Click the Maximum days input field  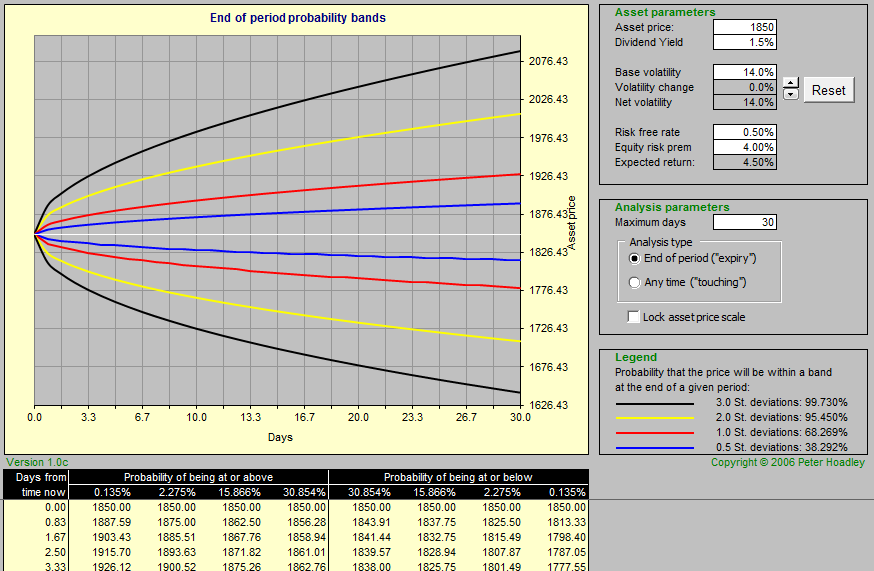pyautogui.click(x=745, y=222)
